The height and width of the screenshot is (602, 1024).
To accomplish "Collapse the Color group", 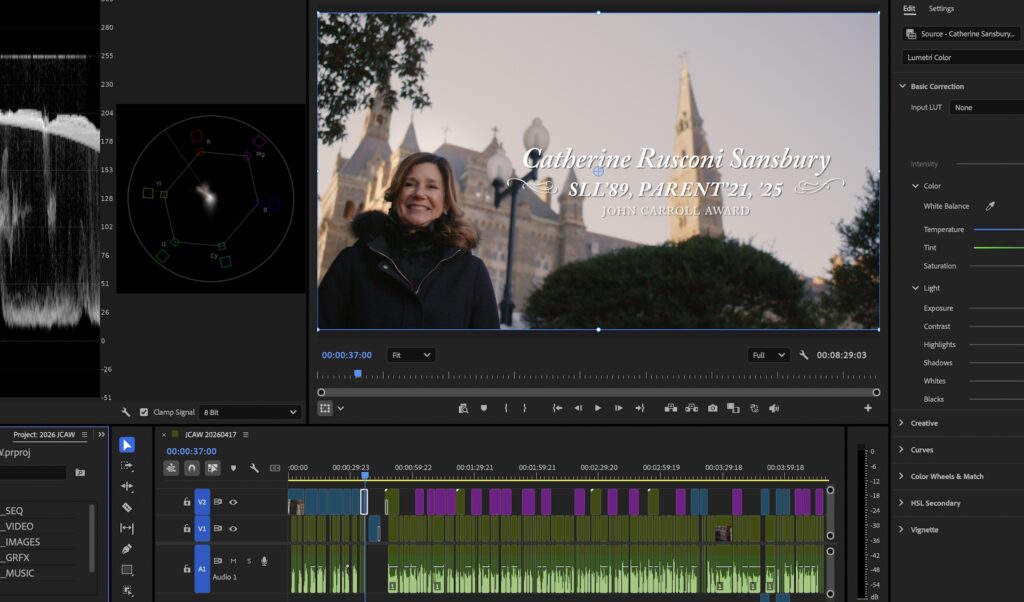I will pyautogui.click(x=916, y=186).
